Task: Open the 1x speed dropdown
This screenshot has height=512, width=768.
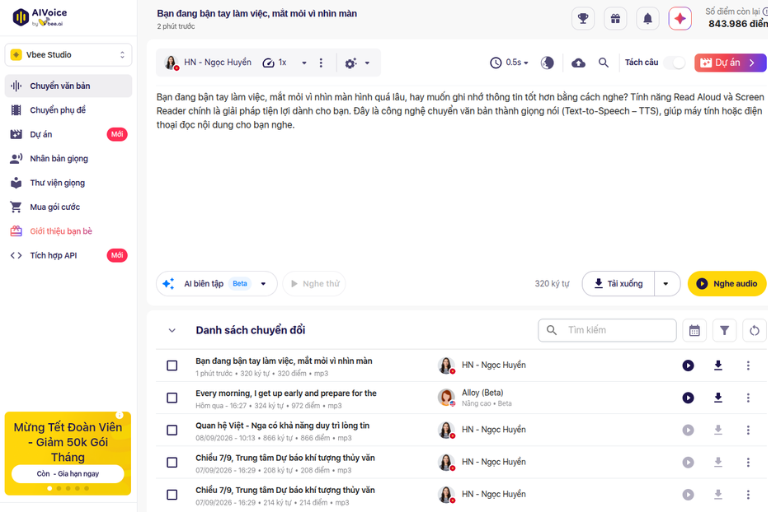Action: coord(304,63)
